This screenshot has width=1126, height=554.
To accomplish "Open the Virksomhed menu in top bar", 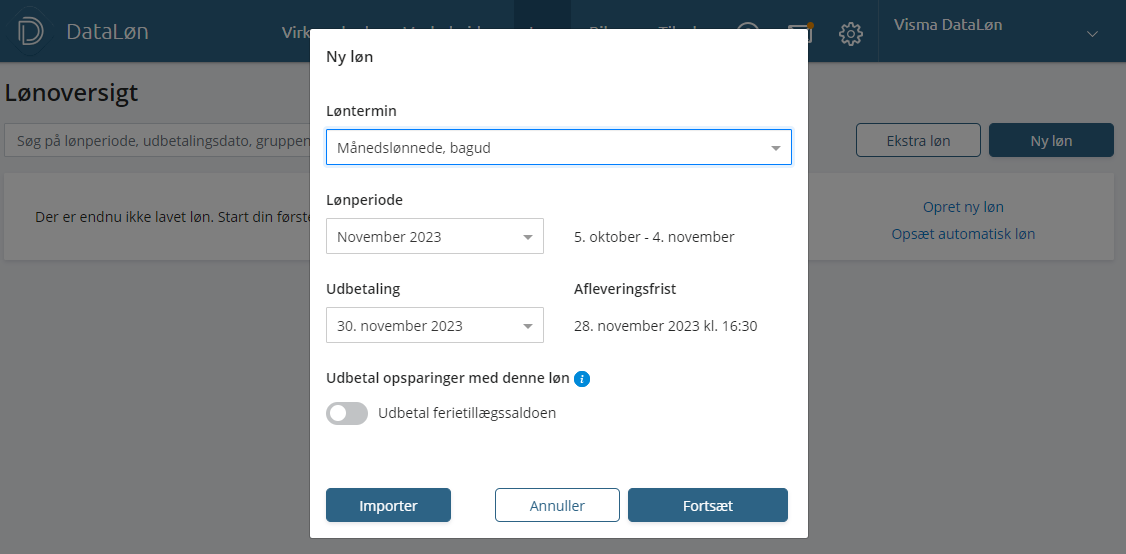I will [296, 32].
